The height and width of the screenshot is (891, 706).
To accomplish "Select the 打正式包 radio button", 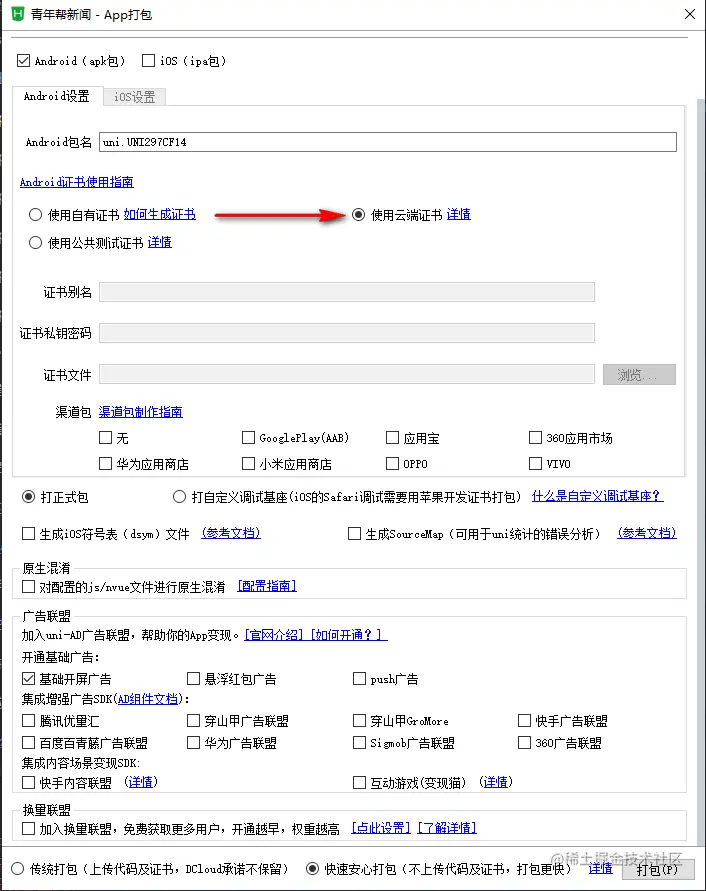I will (x=28, y=497).
